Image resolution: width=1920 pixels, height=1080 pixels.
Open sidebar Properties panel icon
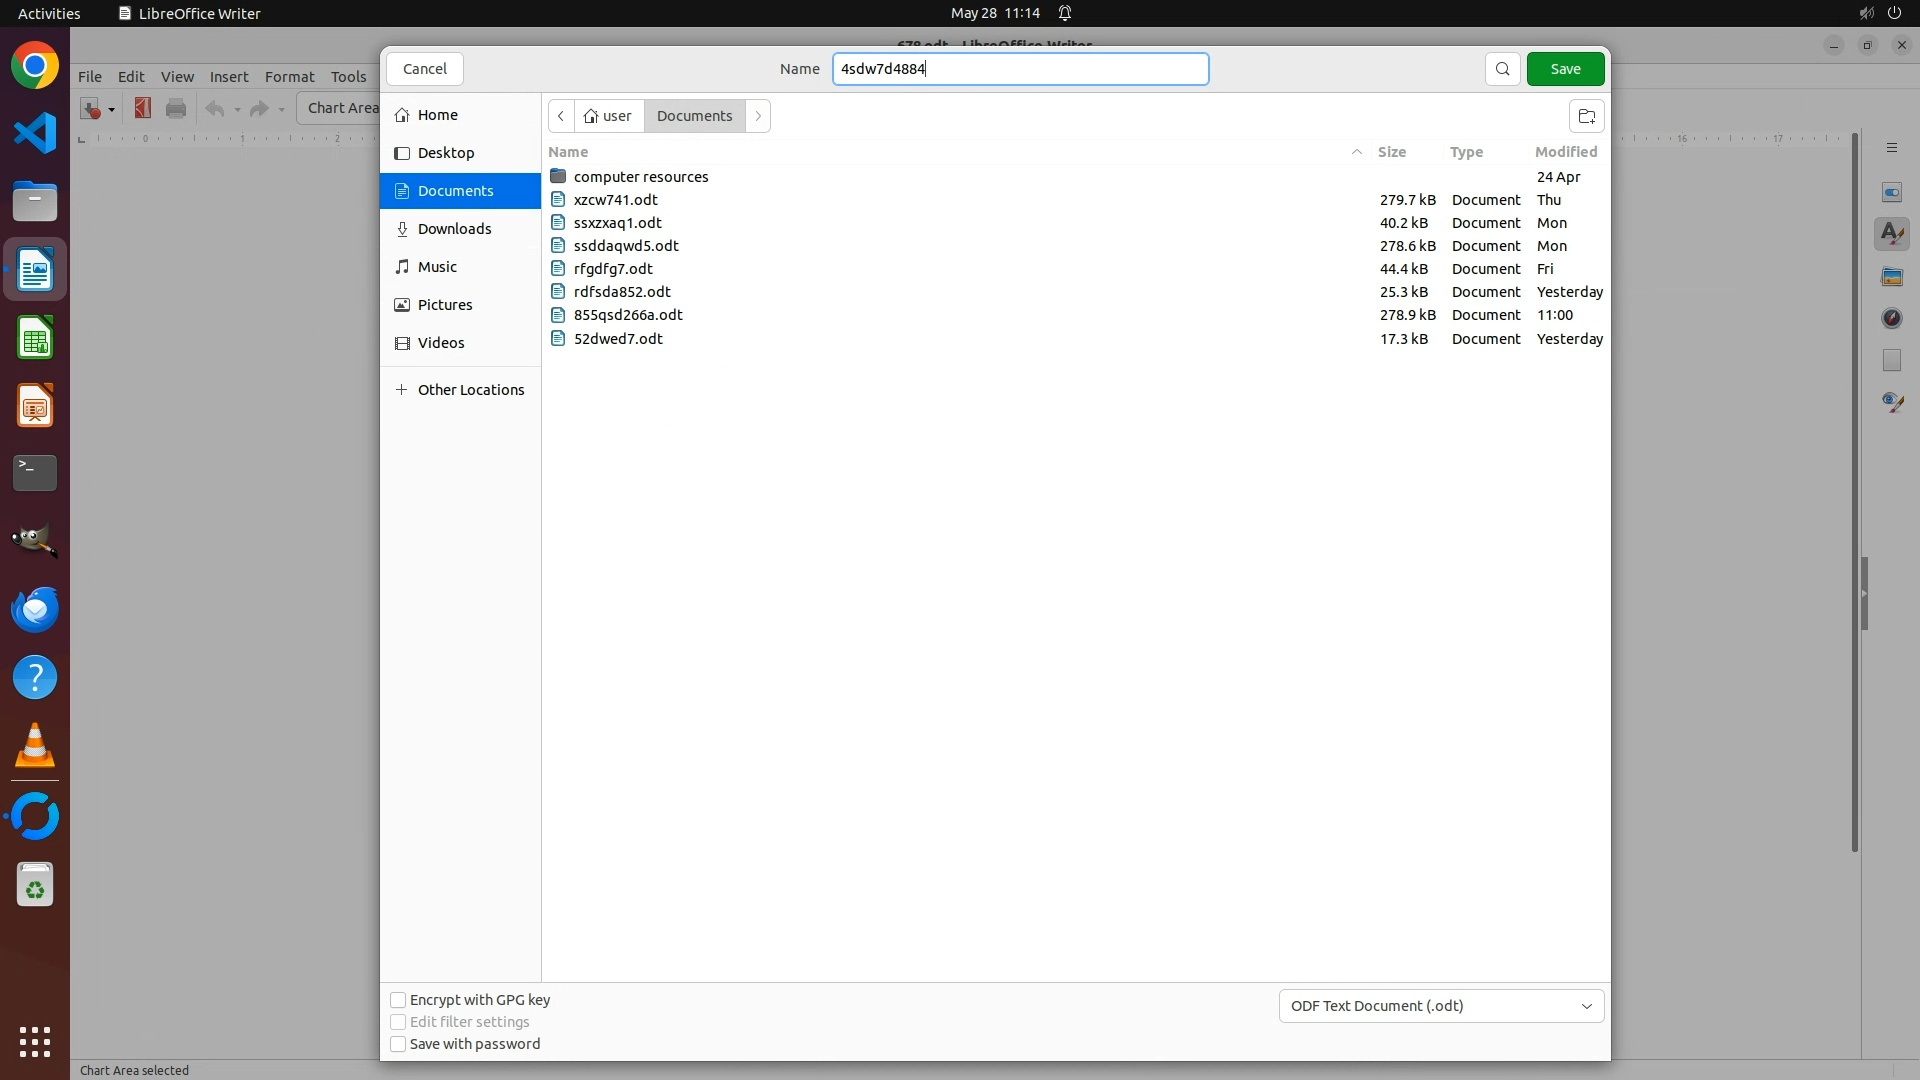1891,192
